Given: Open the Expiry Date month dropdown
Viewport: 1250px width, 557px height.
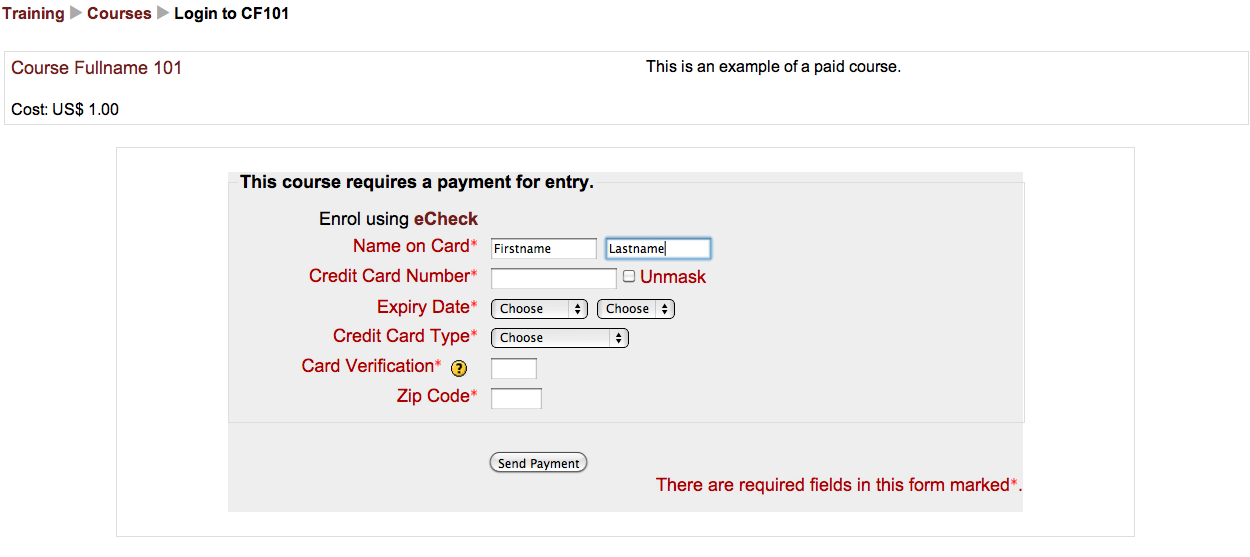Looking at the screenshot, I should pyautogui.click(x=539, y=309).
